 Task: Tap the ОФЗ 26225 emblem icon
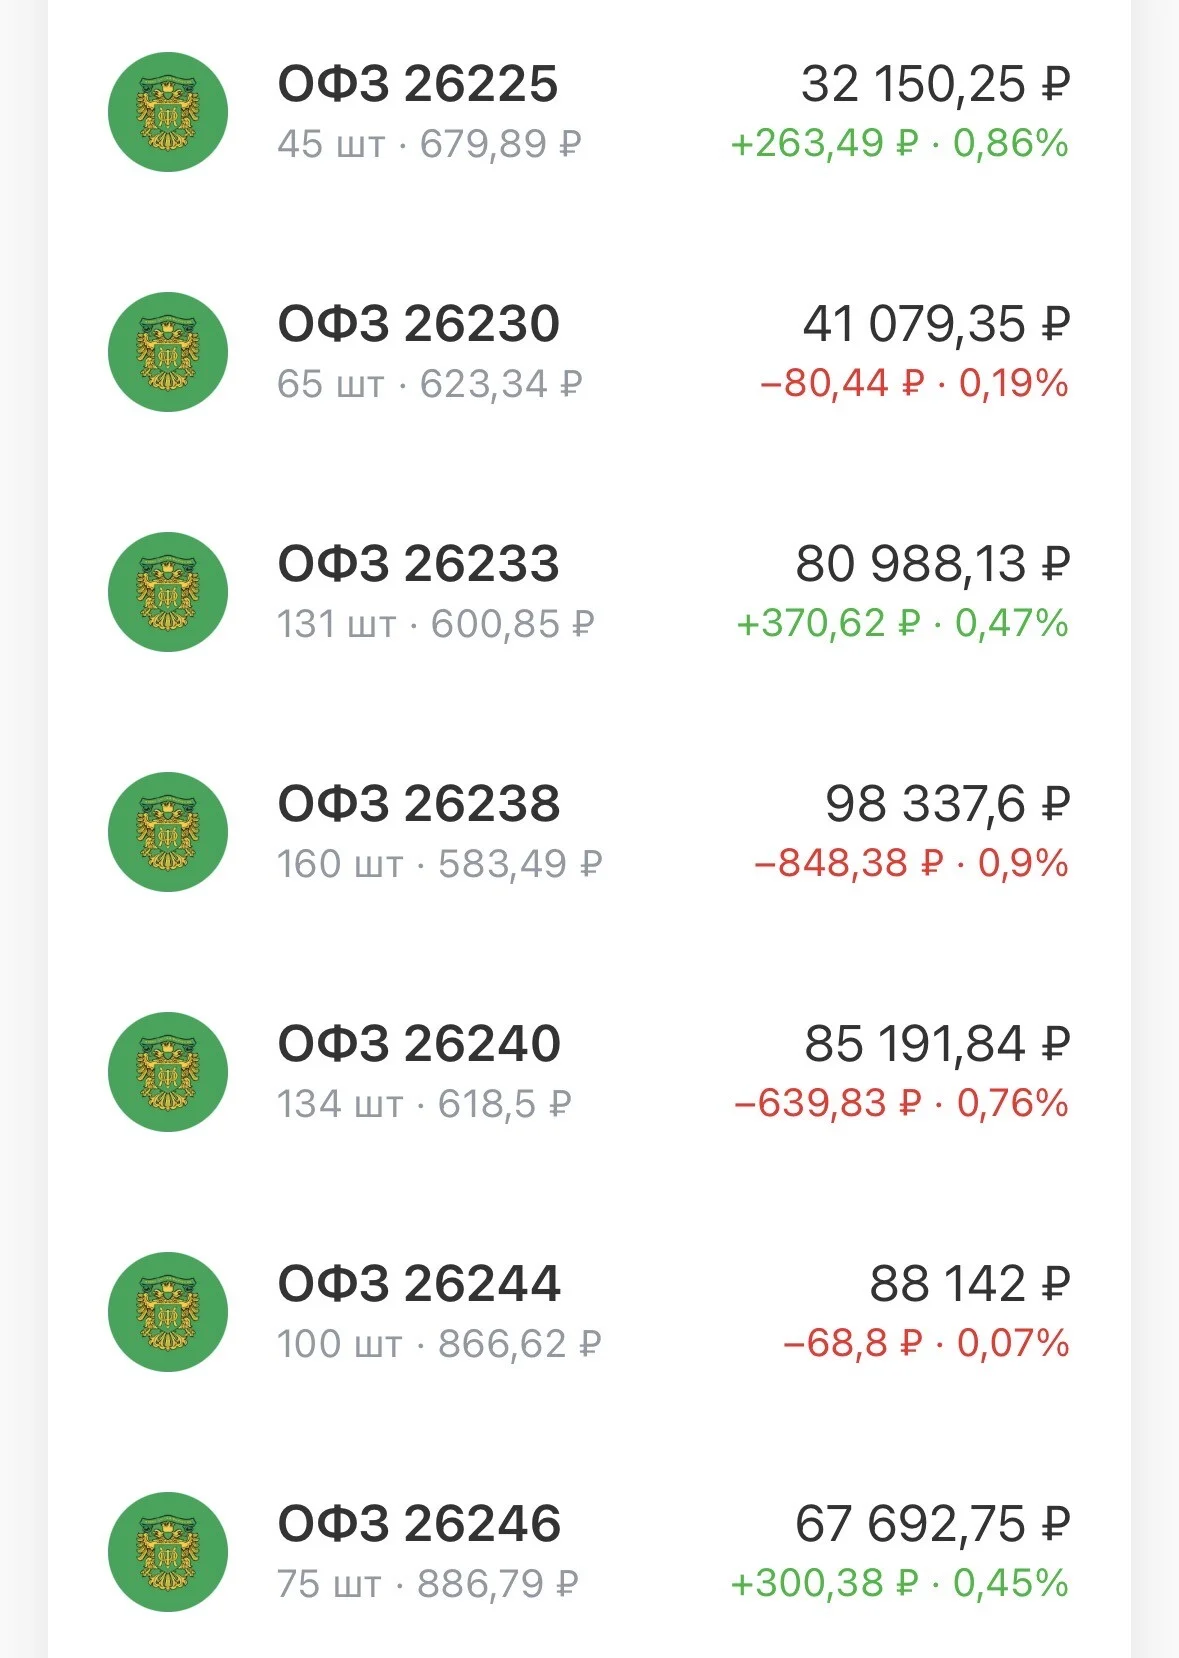[x=168, y=112]
